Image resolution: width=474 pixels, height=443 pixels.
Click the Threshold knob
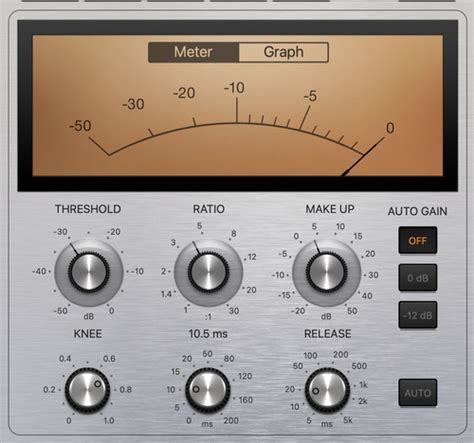tap(89, 272)
